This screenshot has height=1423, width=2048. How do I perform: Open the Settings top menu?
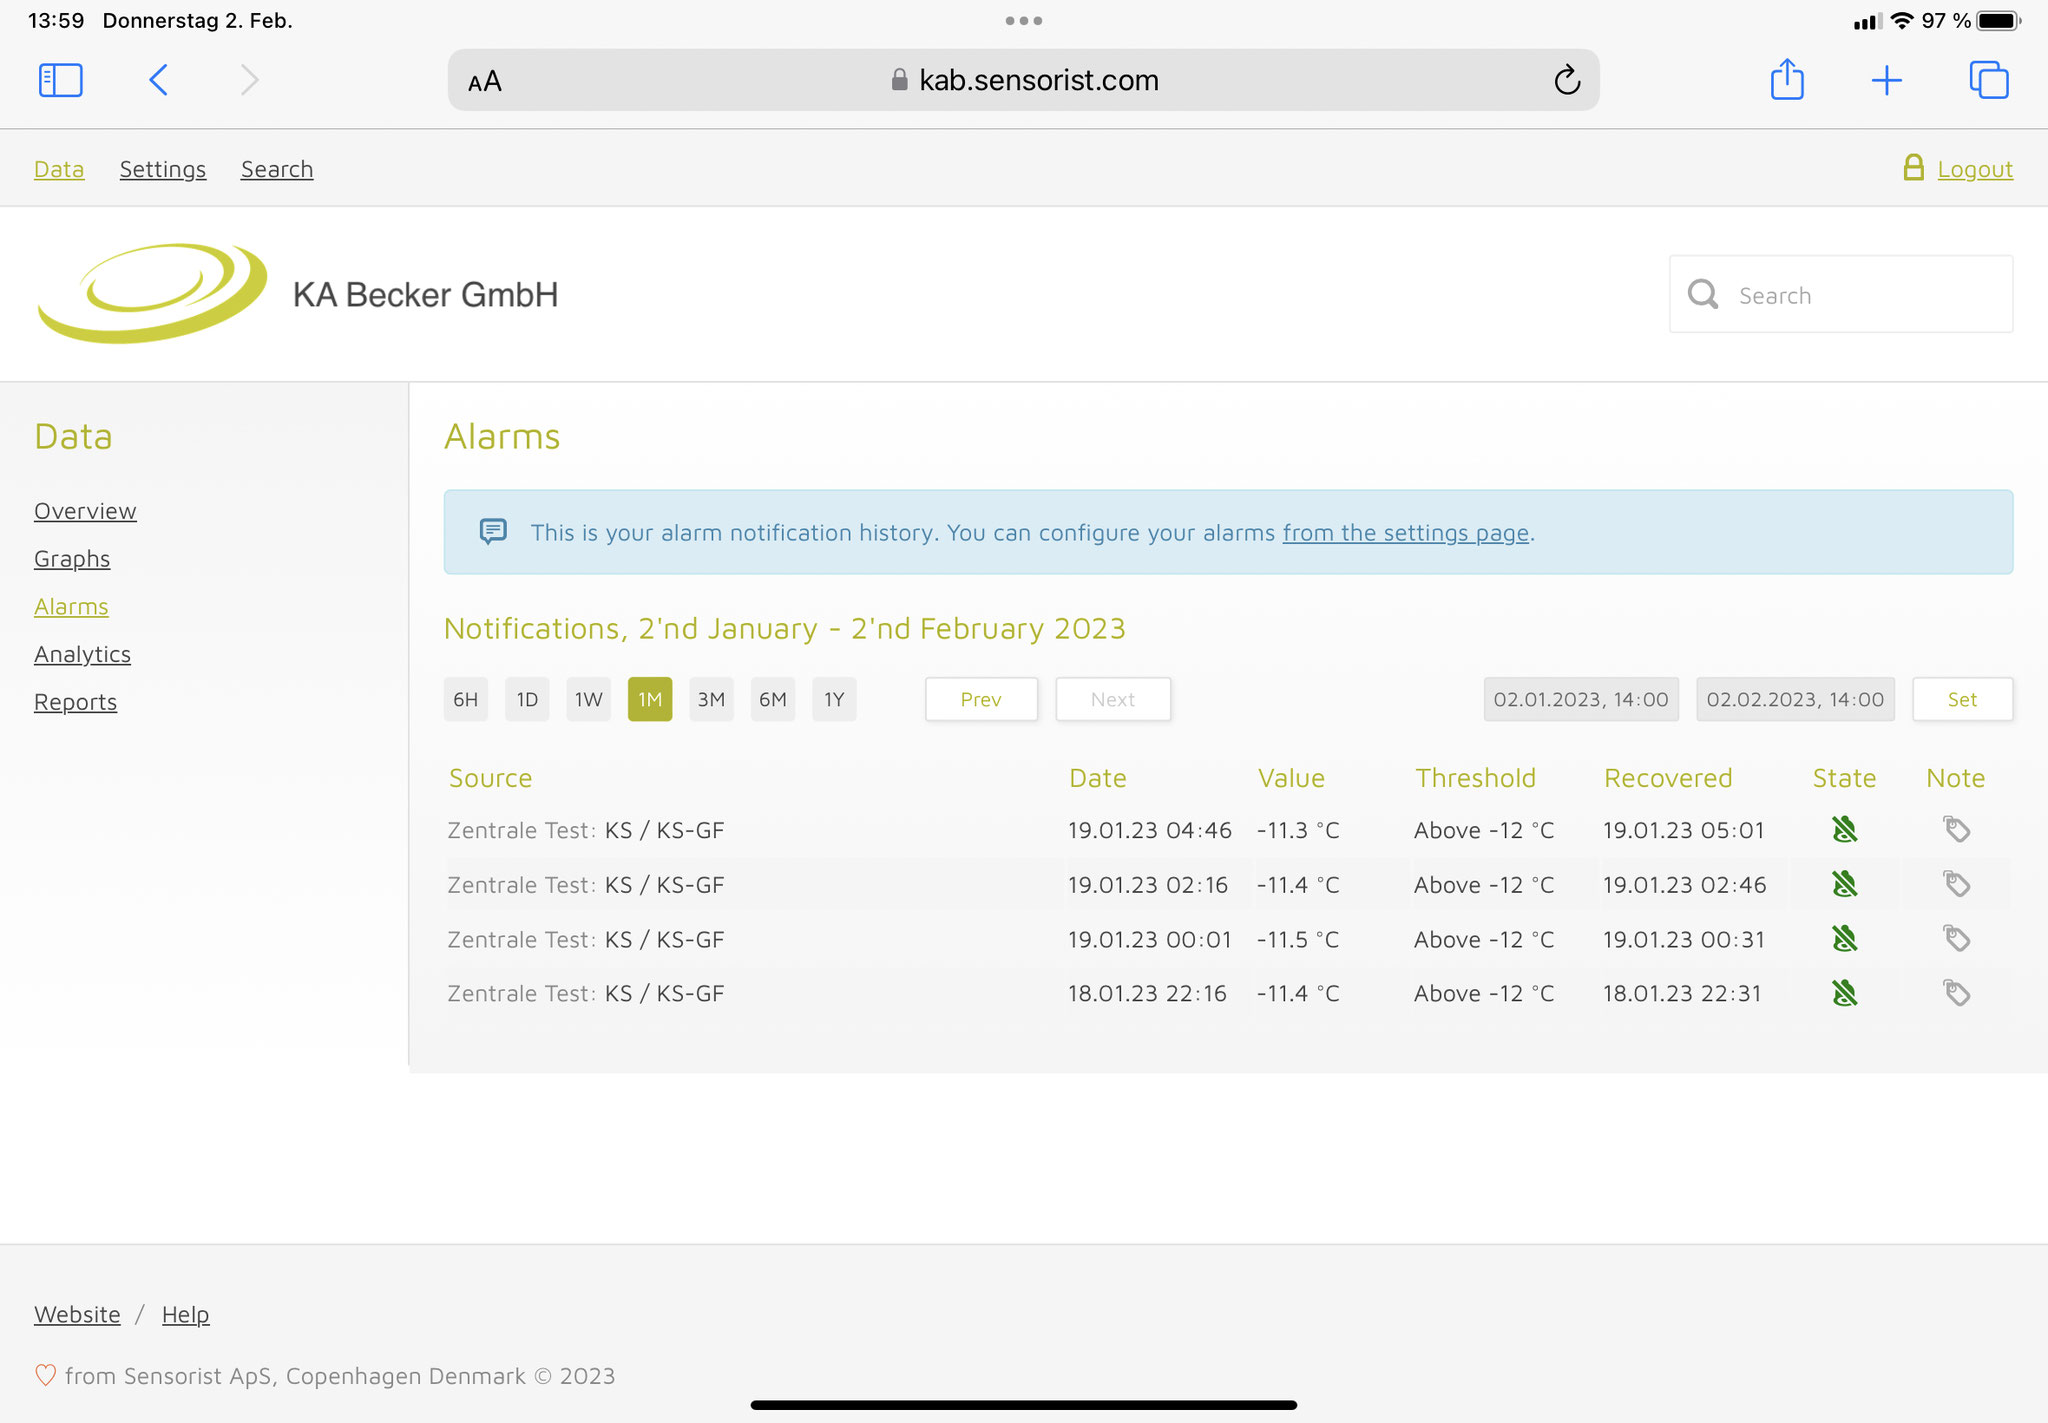[163, 169]
